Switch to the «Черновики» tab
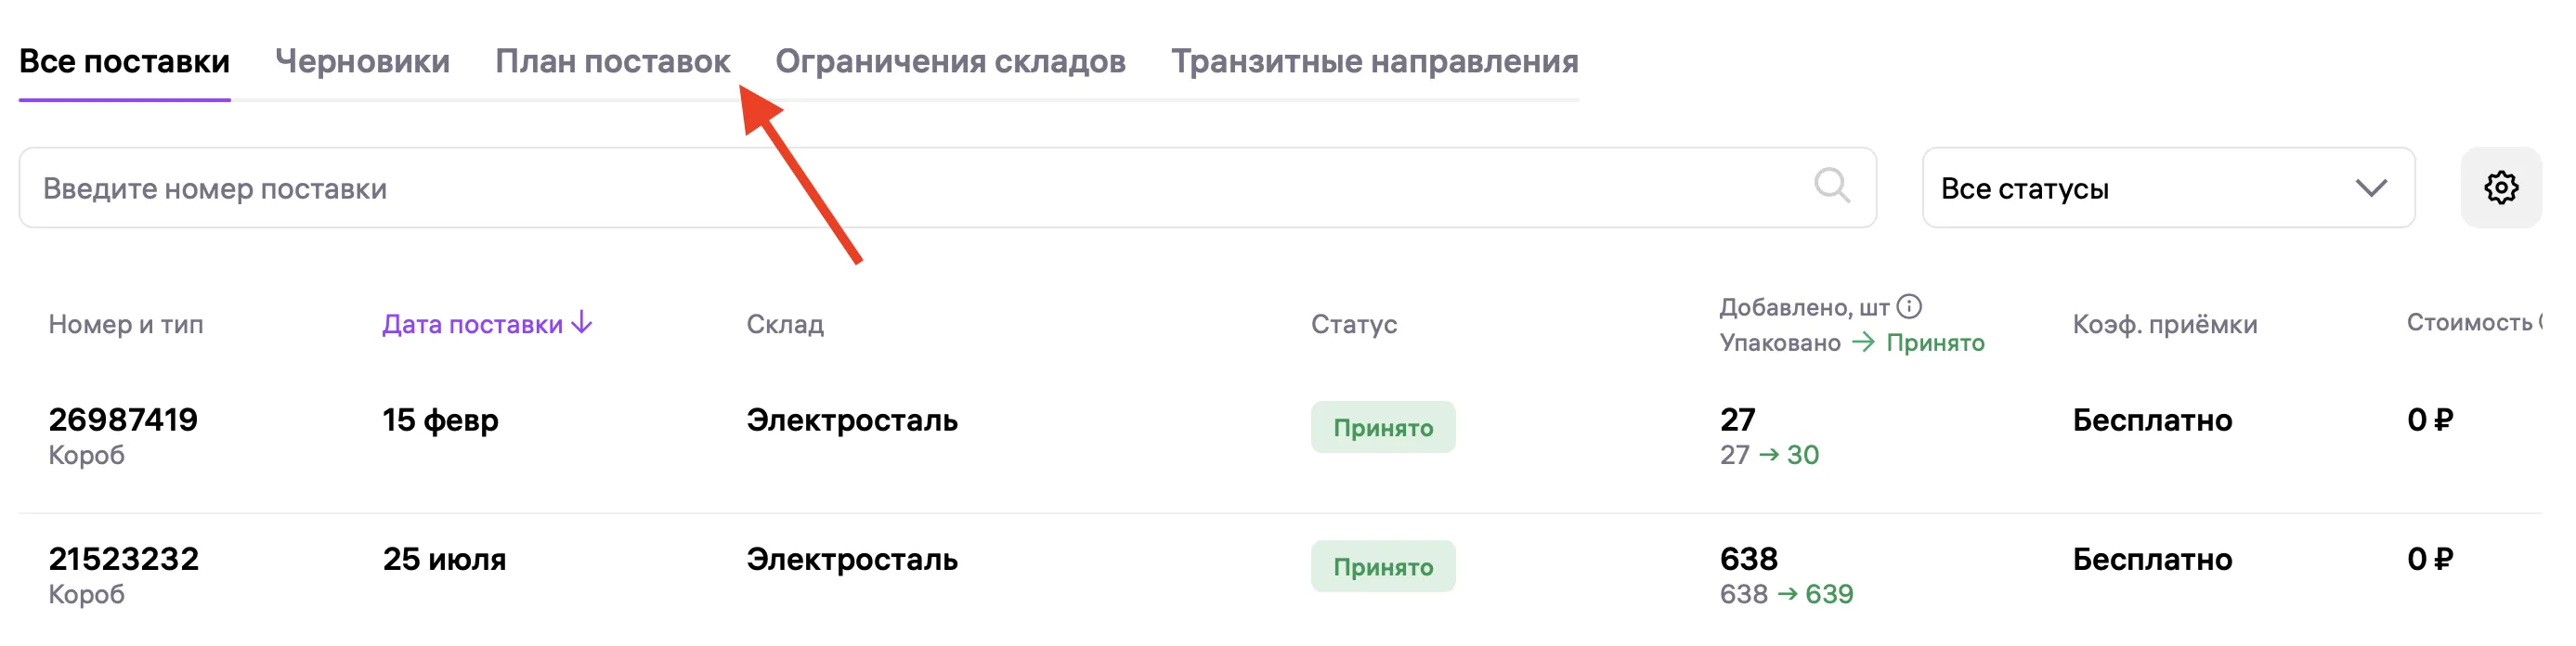2576x646 pixels. pyautogui.click(x=364, y=61)
